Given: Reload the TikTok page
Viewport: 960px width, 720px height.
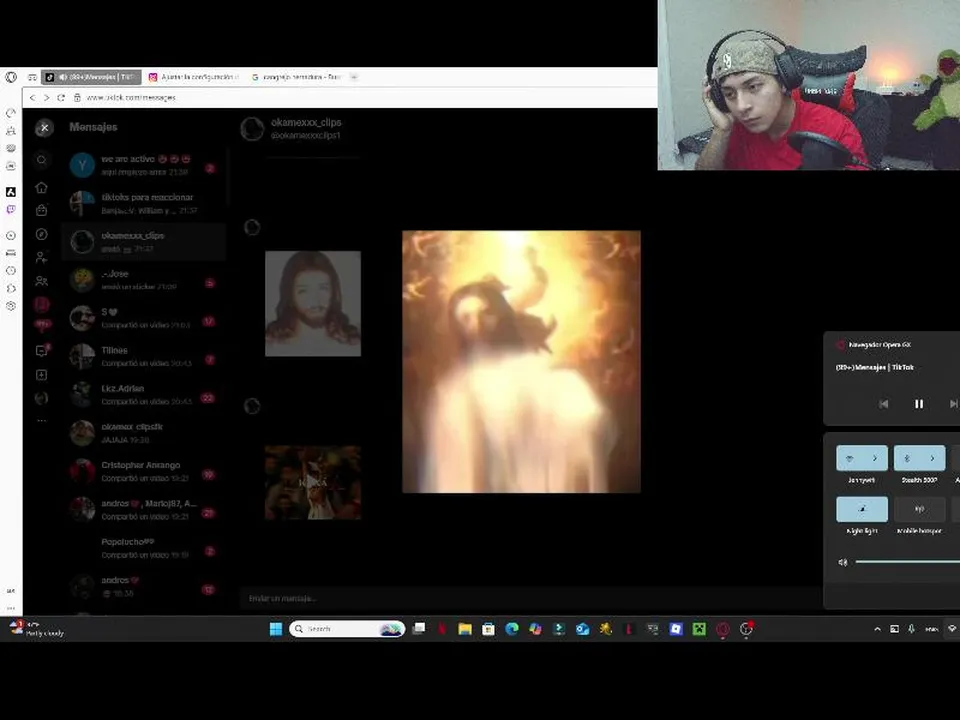Looking at the screenshot, I should click(x=61, y=97).
